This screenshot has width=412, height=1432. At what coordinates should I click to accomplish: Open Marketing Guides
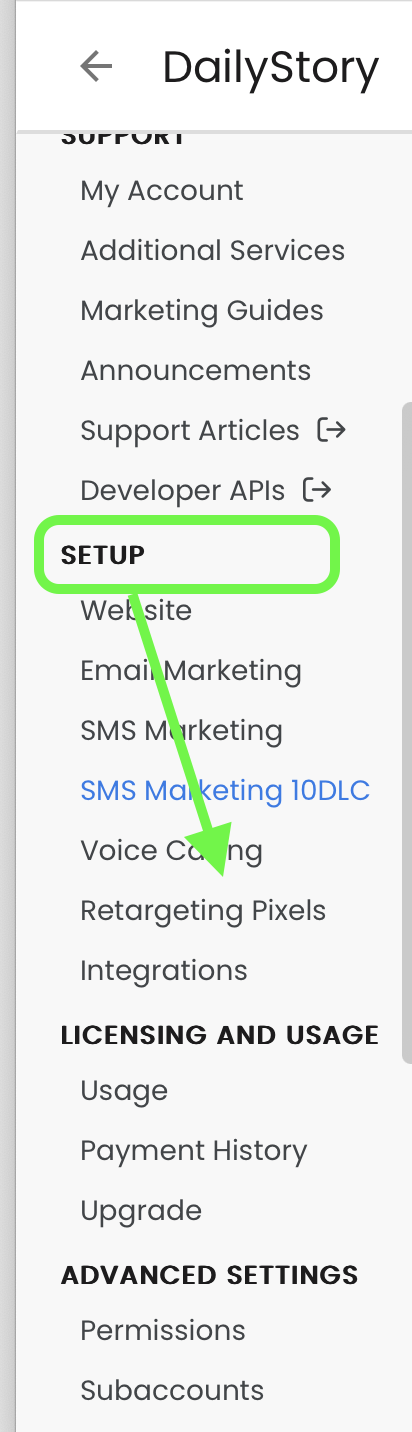202,310
